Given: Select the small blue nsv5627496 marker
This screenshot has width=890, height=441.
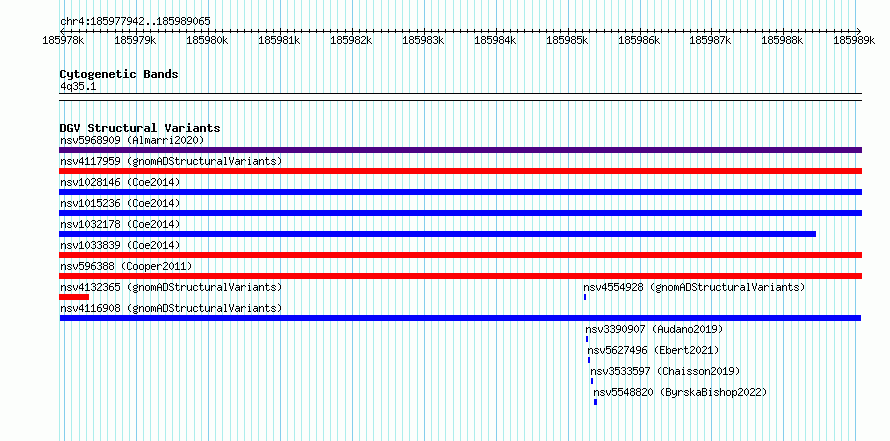Looking at the screenshot, I should pos(589,360).
